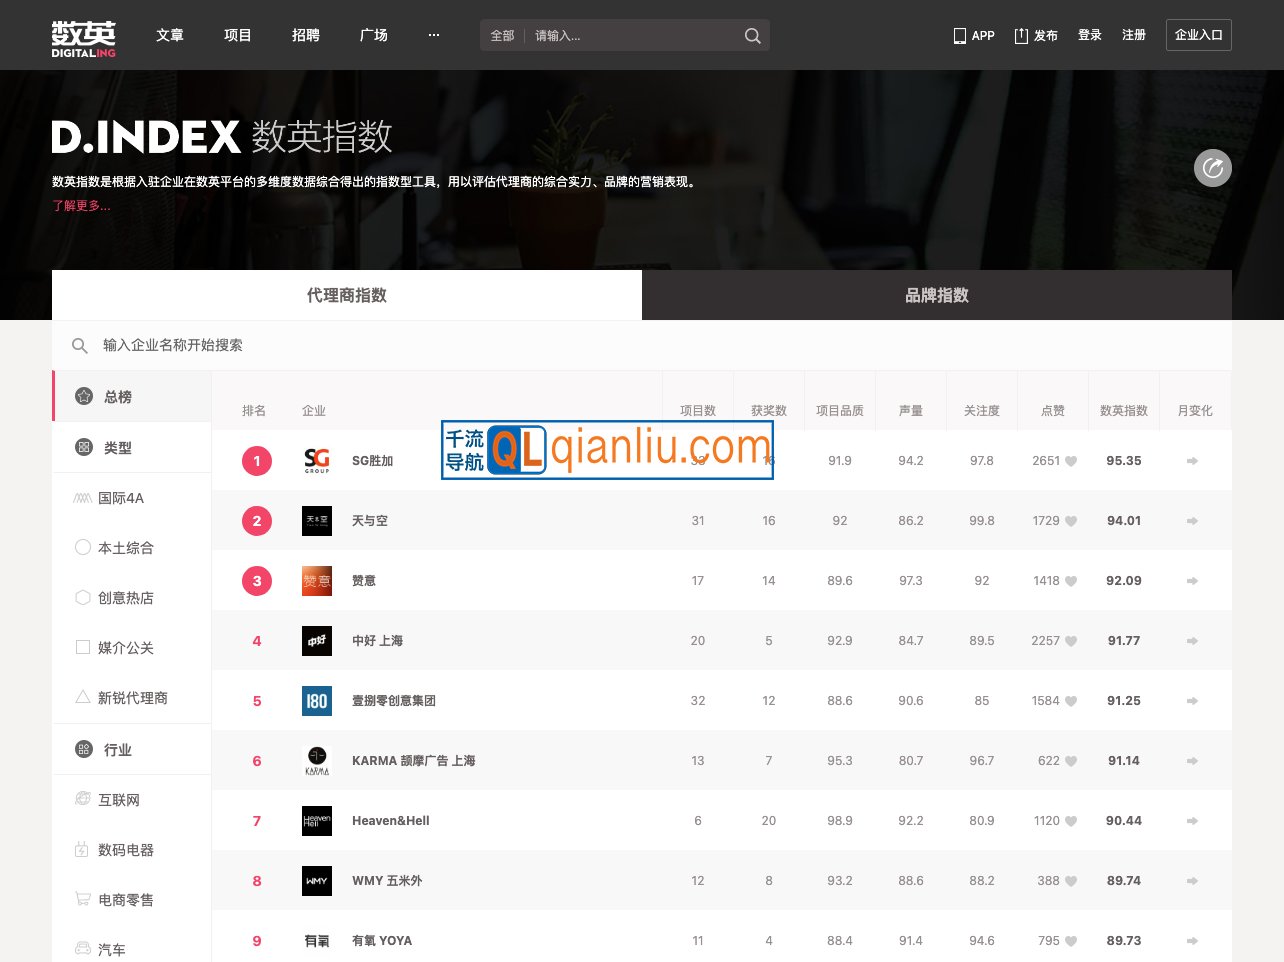Expand the more menu (···) in navigation
Viewport: 1284px width, 962px height.
[433, 35]
